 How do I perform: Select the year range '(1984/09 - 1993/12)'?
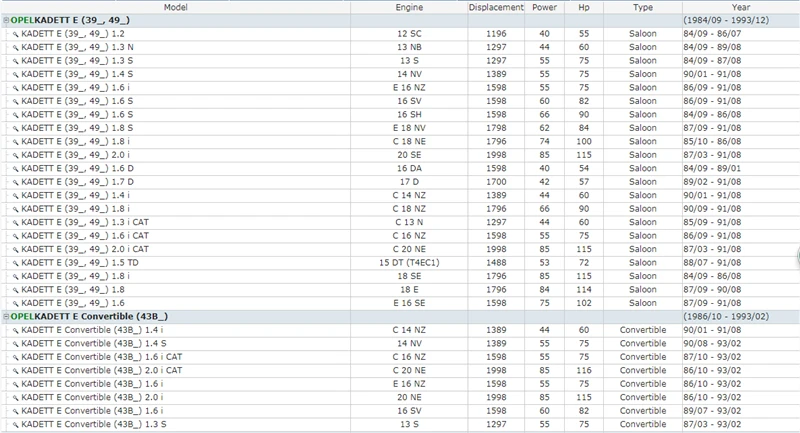click(726, 20)
